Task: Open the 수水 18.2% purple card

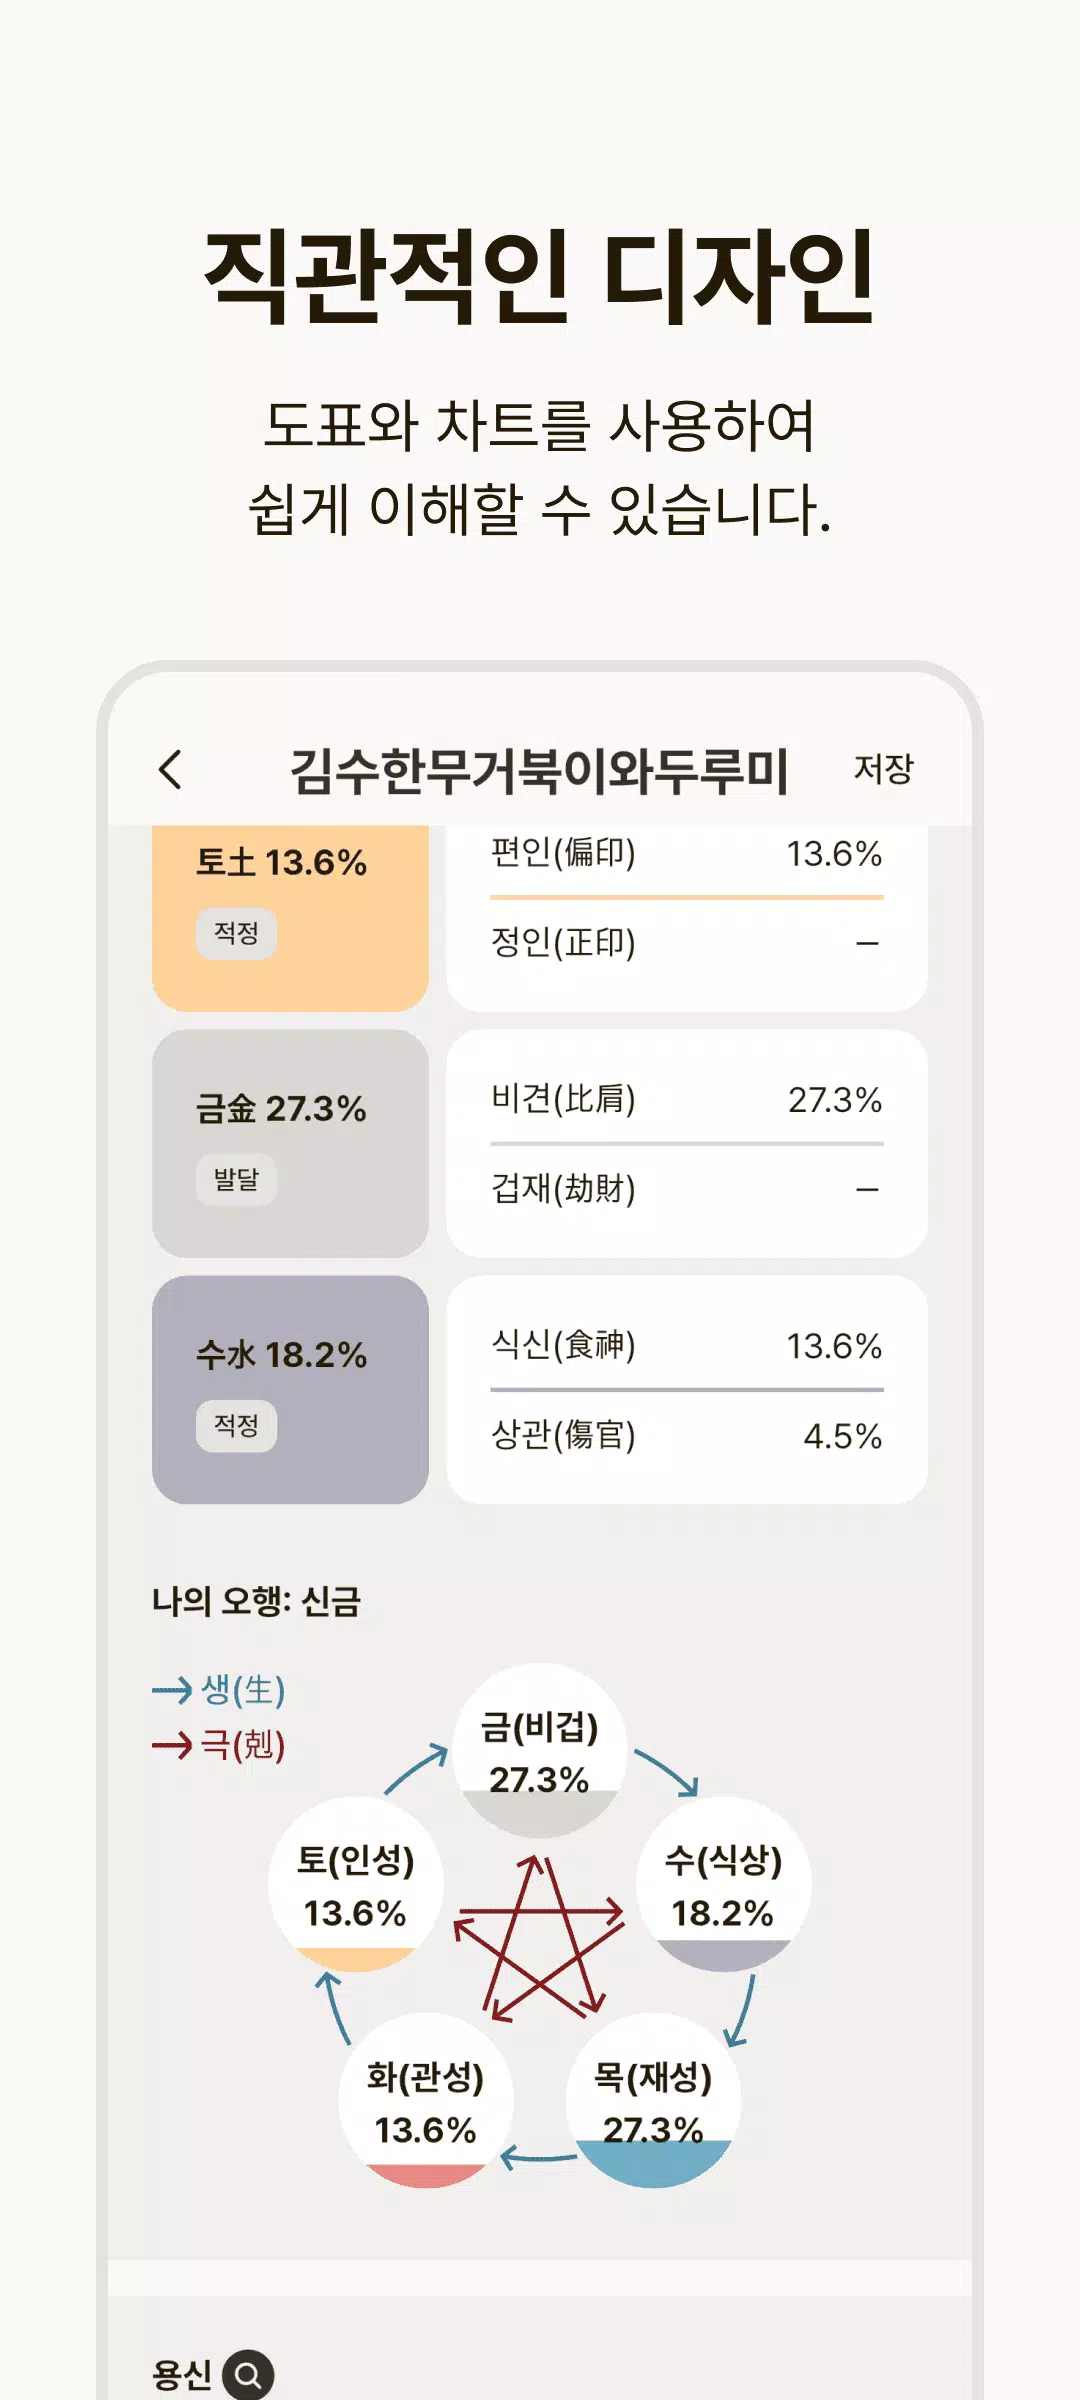Action: pyautogui.click(x=290, y=1389)
